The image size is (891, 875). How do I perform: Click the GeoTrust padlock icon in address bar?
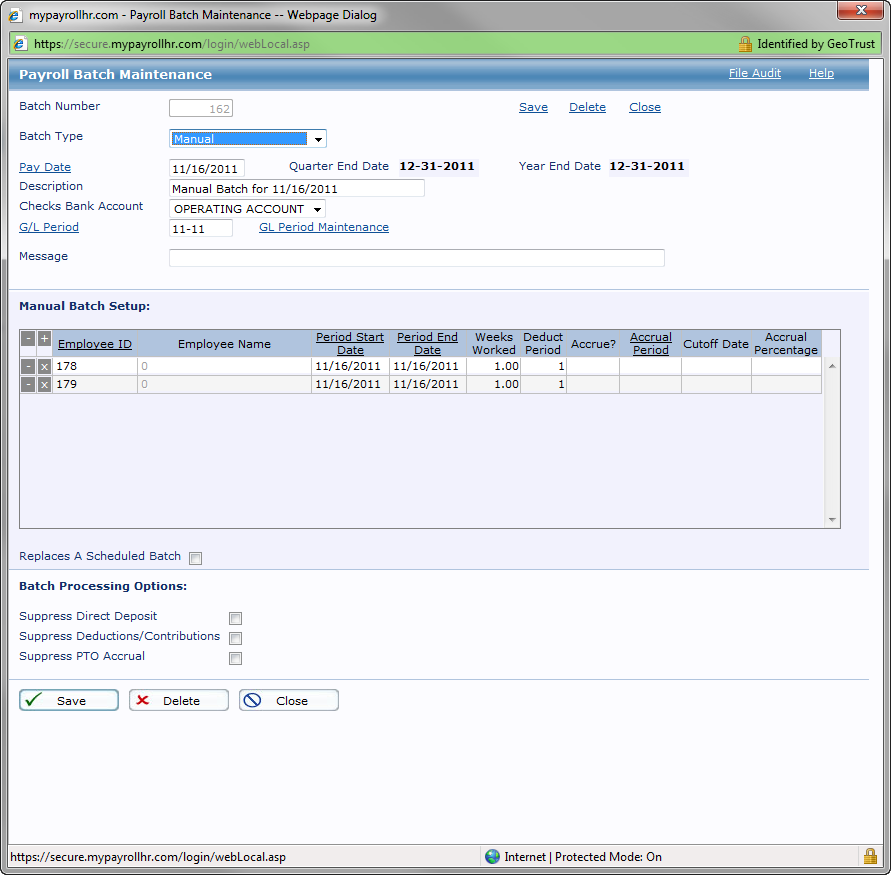point(745,44)
